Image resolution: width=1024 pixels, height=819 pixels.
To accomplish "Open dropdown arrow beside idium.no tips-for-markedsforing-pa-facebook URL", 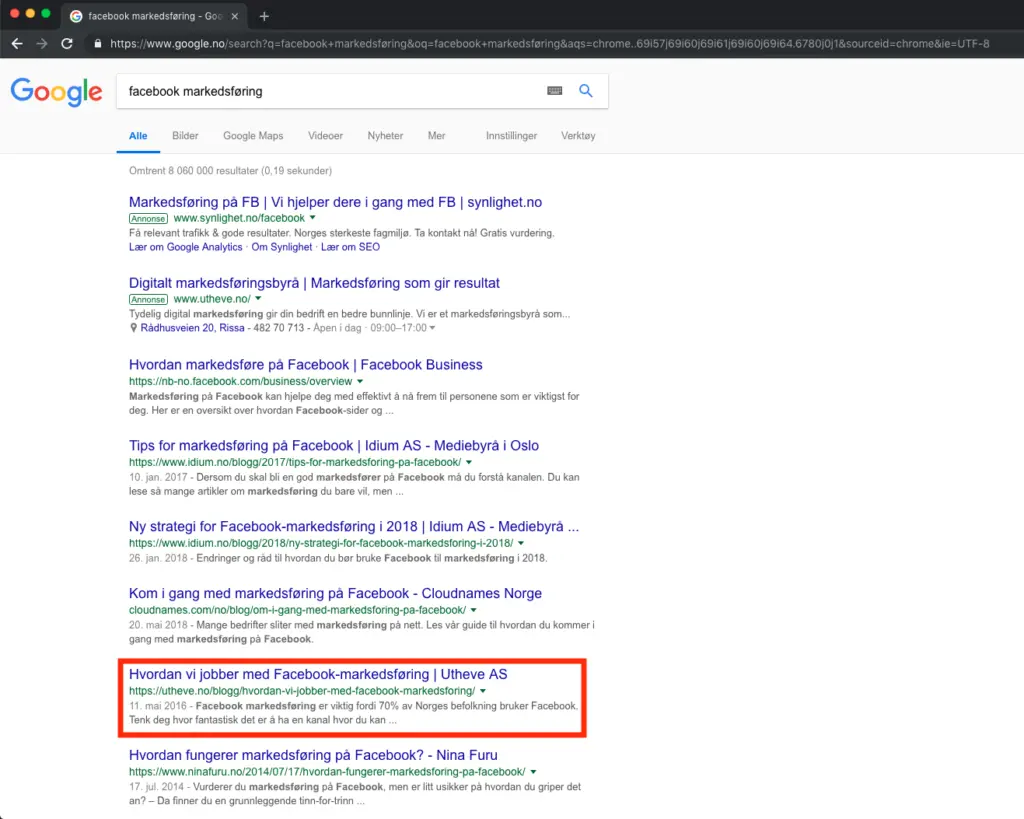I will [x=469, y=462].
